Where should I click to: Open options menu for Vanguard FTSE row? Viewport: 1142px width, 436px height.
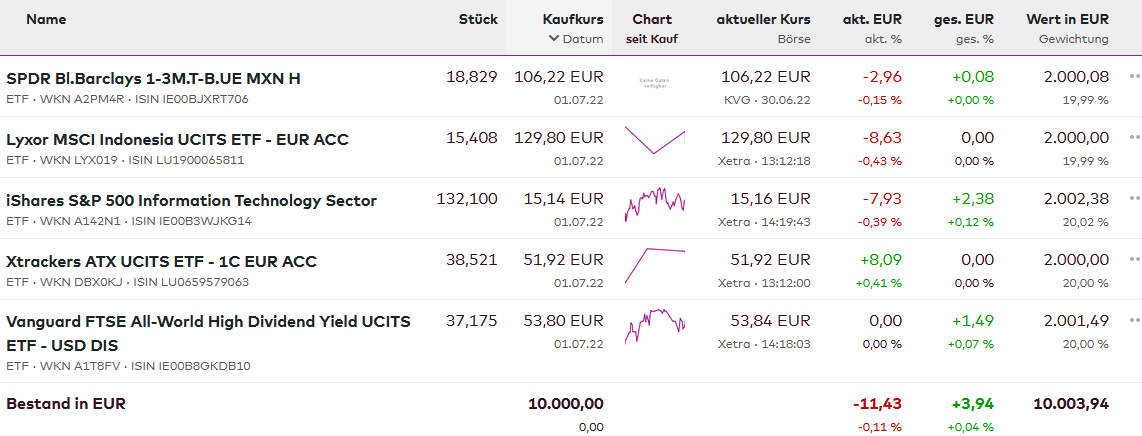[x=1134, y=320]
